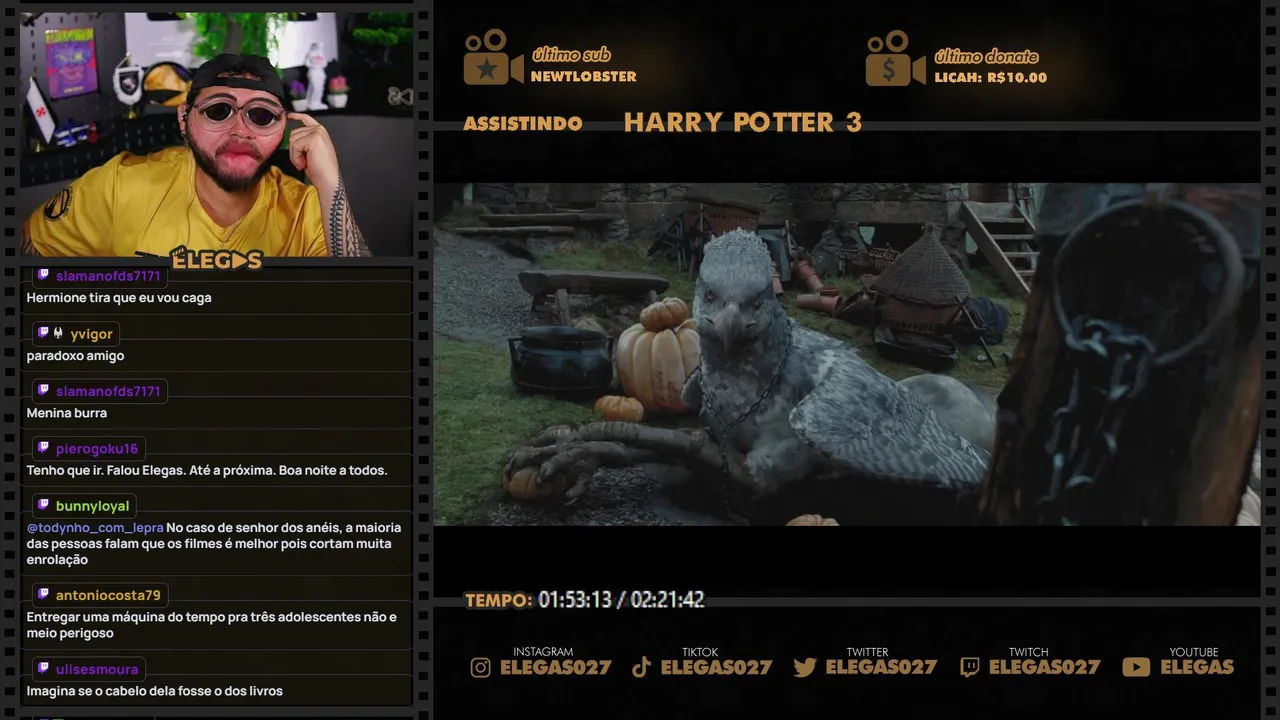1280x720 pixels.
Task: Click chat message 'Menina burra'
Action: pos(66,413)
